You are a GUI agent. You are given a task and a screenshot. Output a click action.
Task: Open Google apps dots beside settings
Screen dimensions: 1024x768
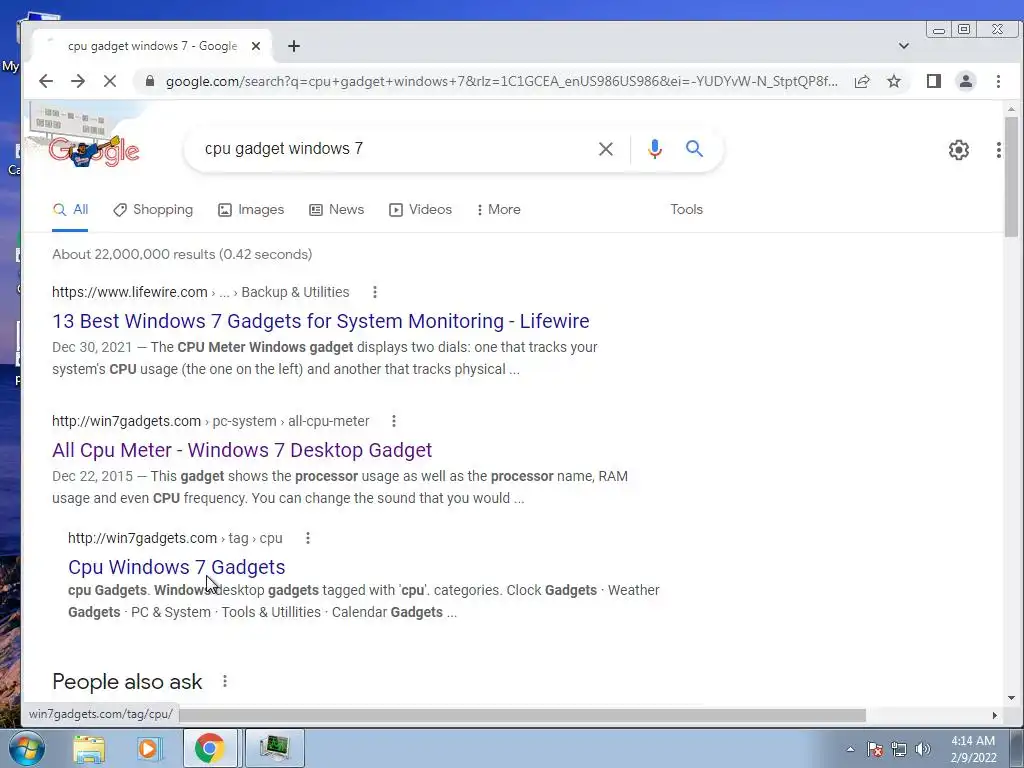(999, 150)
